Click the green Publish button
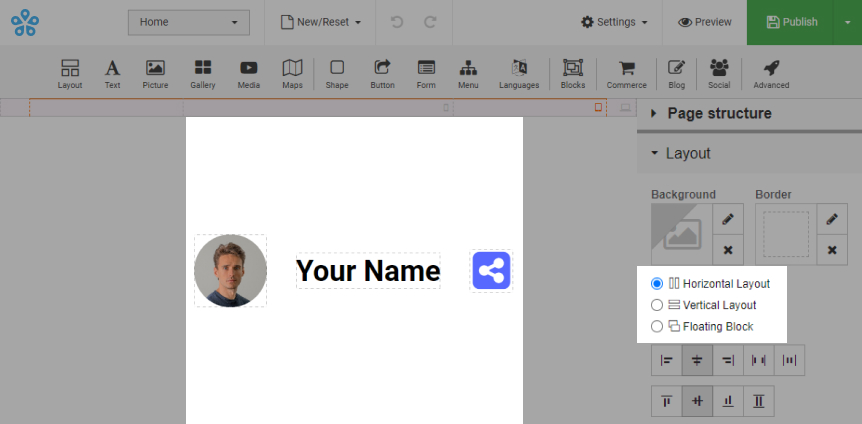Viewport: 862px width, 424px height. pos(792,22)
